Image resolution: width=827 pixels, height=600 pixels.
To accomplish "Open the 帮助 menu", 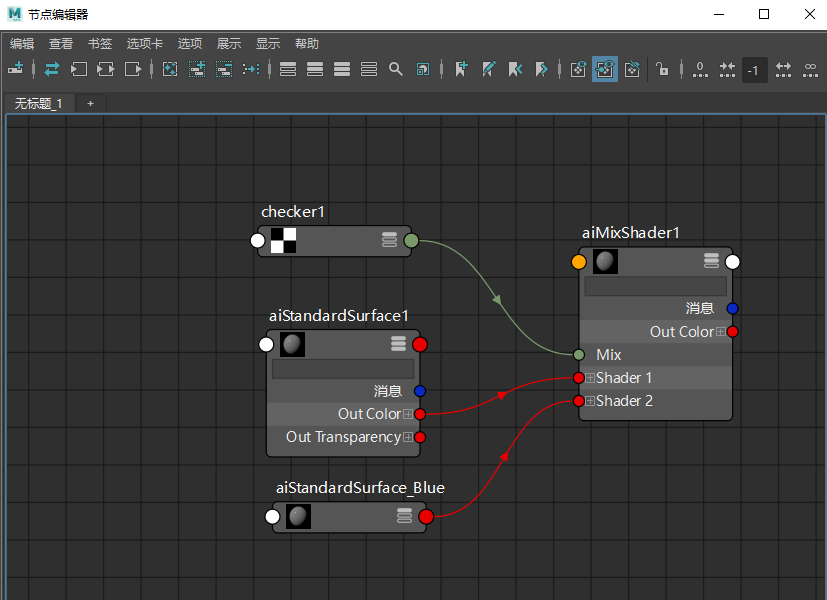I will [307, 44].
